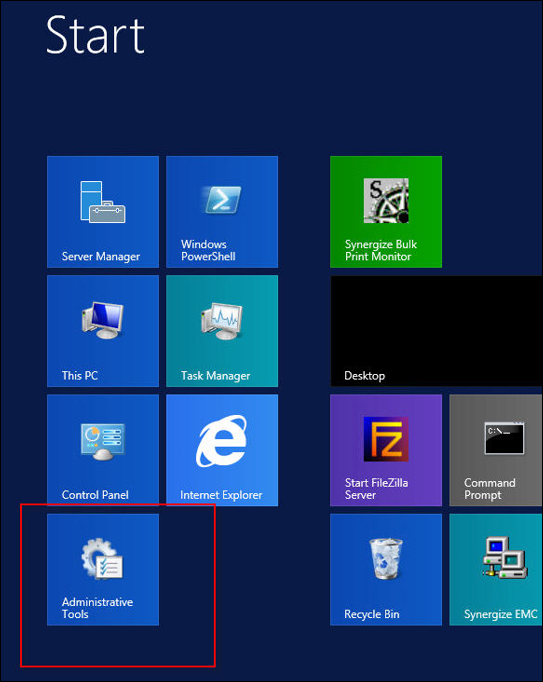Click the Server Manager text label

pyautogui.click(x=101, y=257)
